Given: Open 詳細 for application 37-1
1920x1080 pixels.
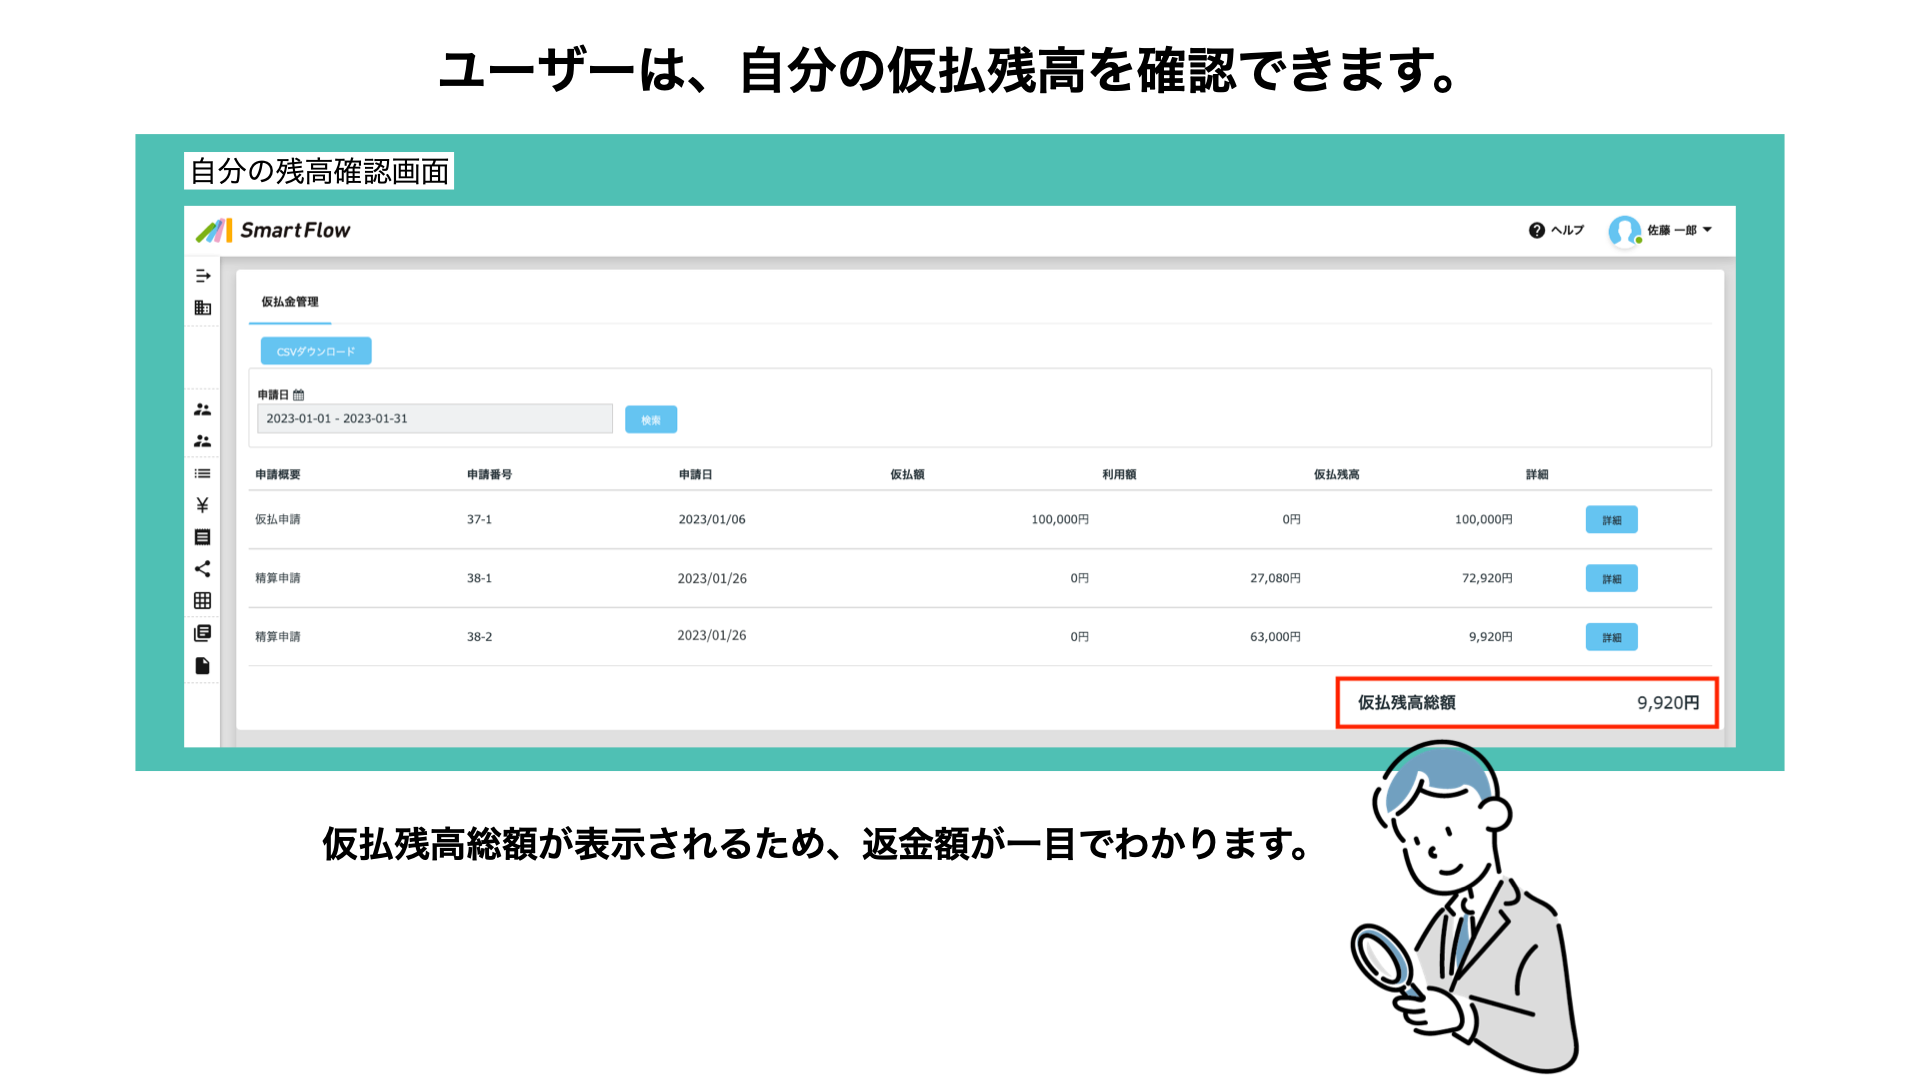Looking at the screenshot, I should click(x=1611, y=520).
